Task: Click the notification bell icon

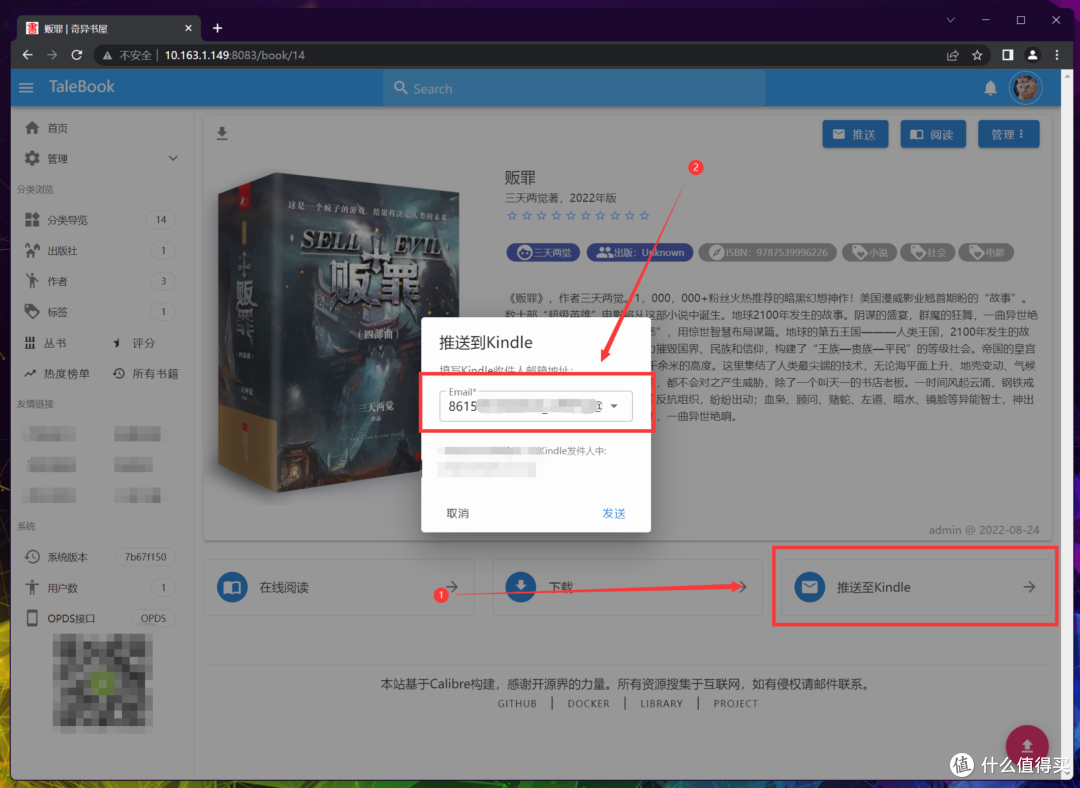Action: click(x=990, y=88)
